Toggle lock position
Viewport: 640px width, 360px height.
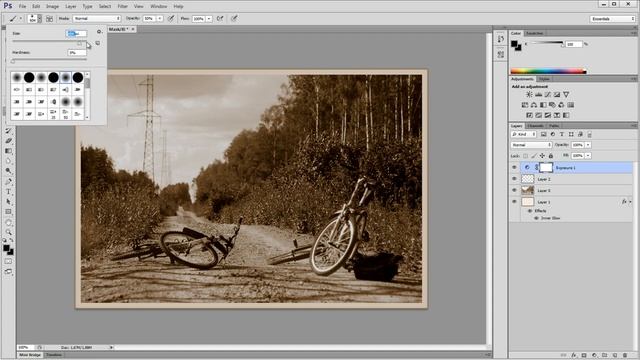coord(542,156)
